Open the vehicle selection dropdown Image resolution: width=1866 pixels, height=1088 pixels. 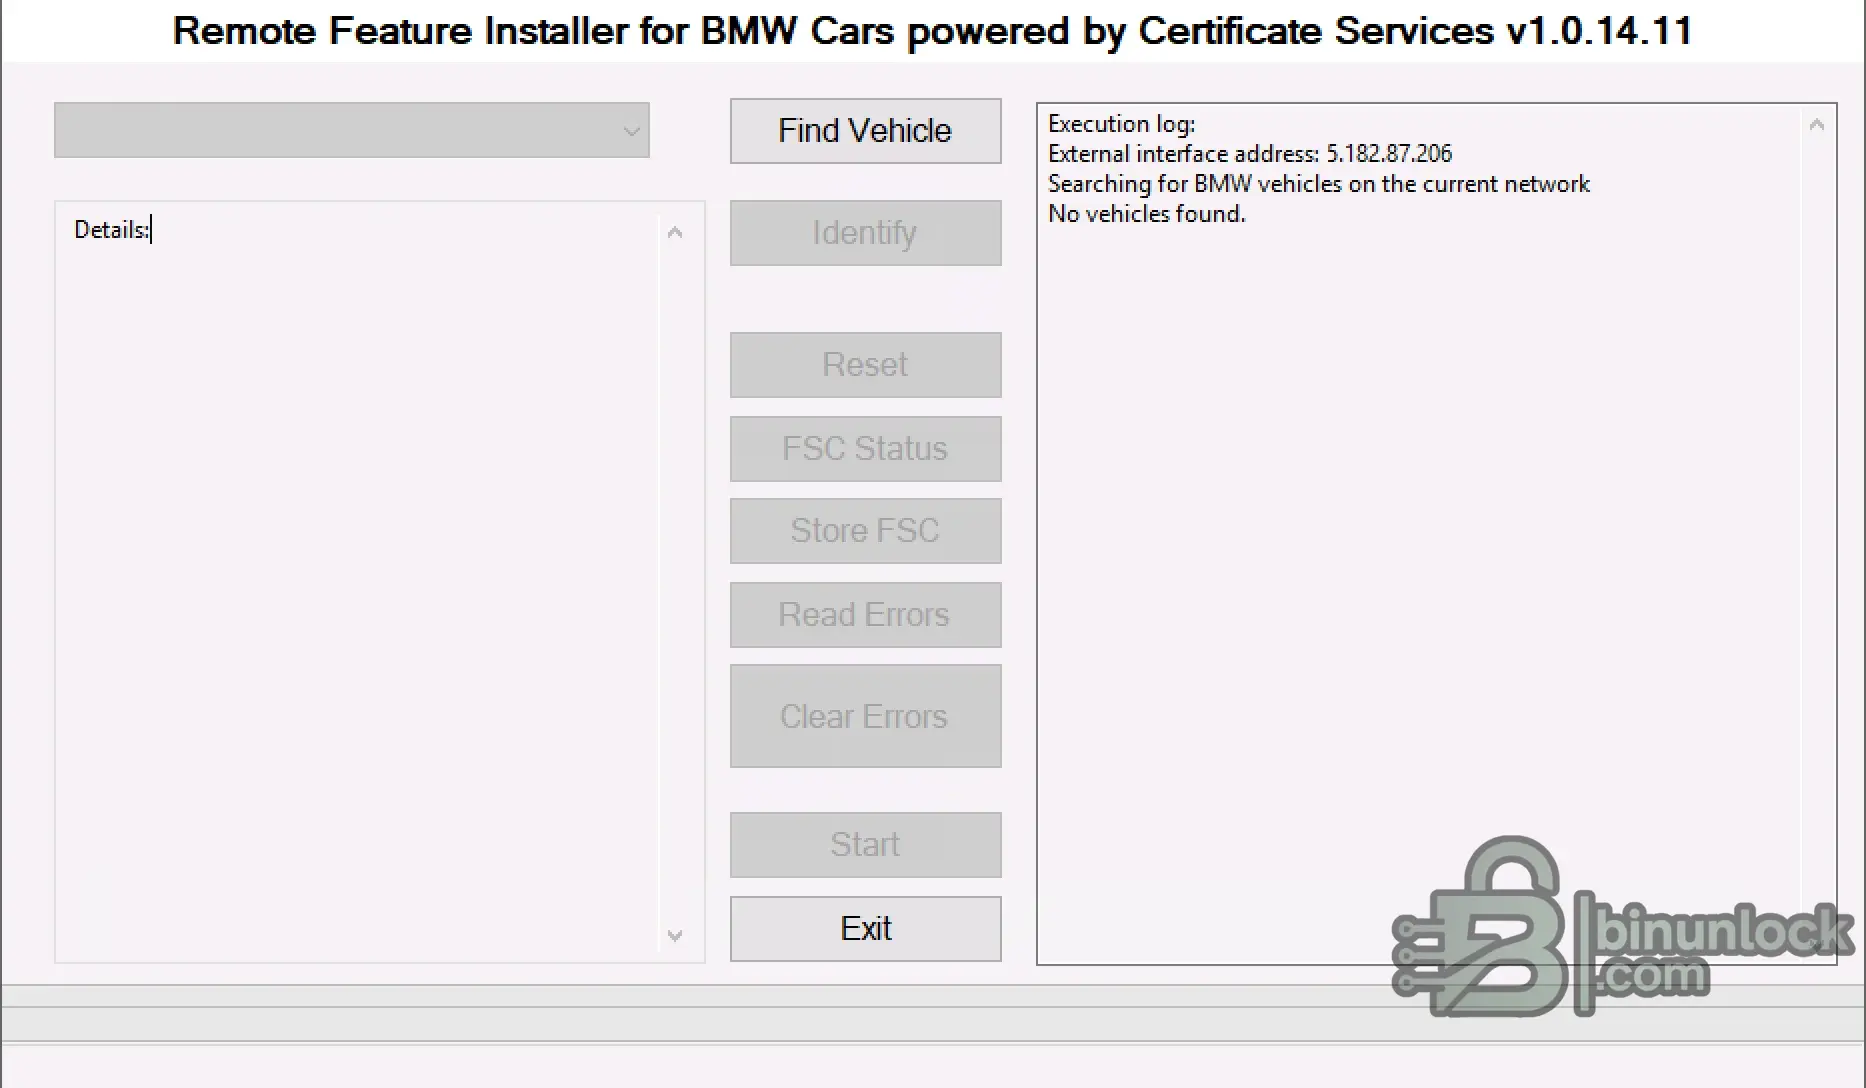point(352,130)
